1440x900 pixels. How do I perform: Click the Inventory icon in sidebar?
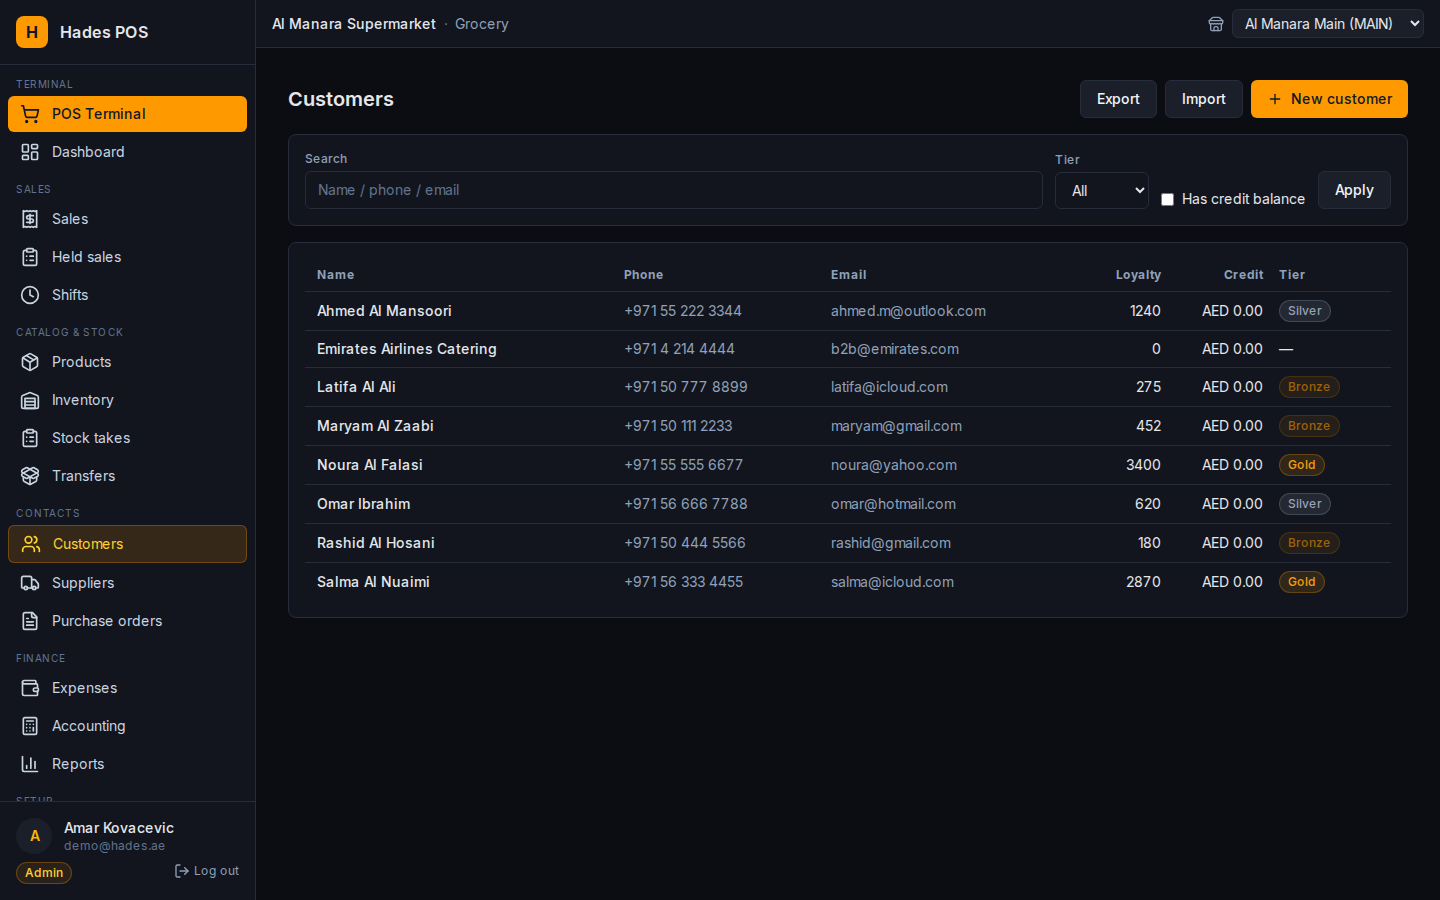point(30,400)
